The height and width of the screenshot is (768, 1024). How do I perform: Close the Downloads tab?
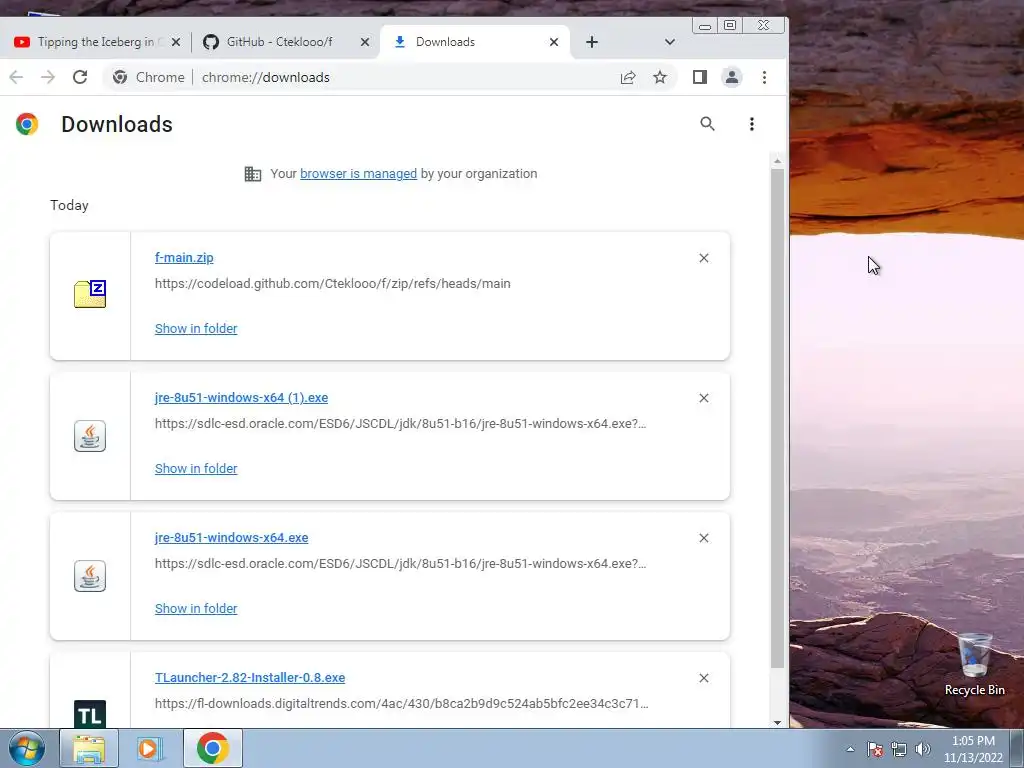[x=554, y=42]
